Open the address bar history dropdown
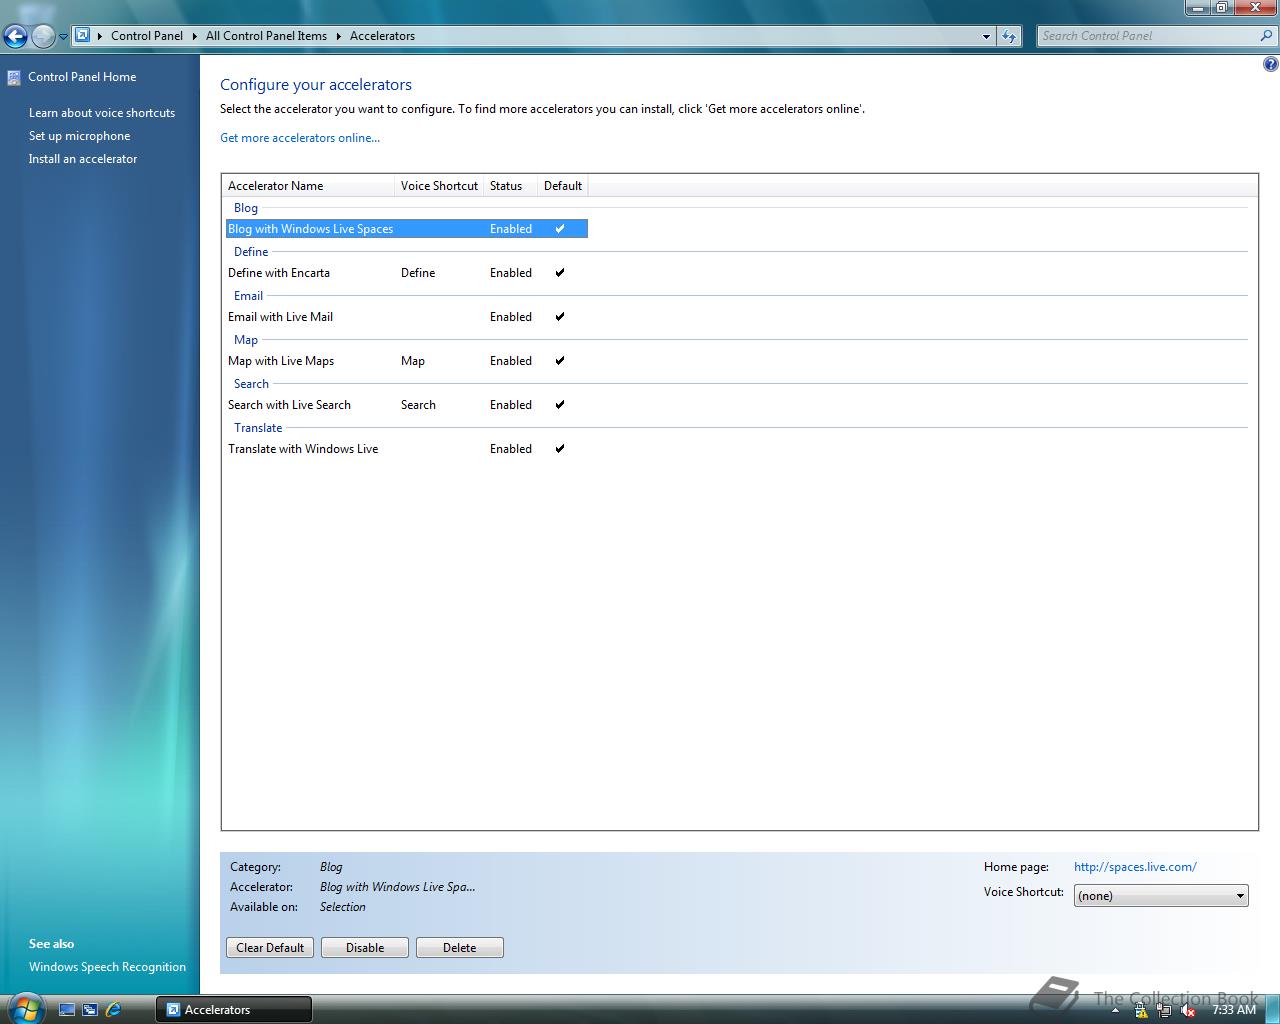Viewport: 1280px width, 1024px height. [x=986, y=36]
